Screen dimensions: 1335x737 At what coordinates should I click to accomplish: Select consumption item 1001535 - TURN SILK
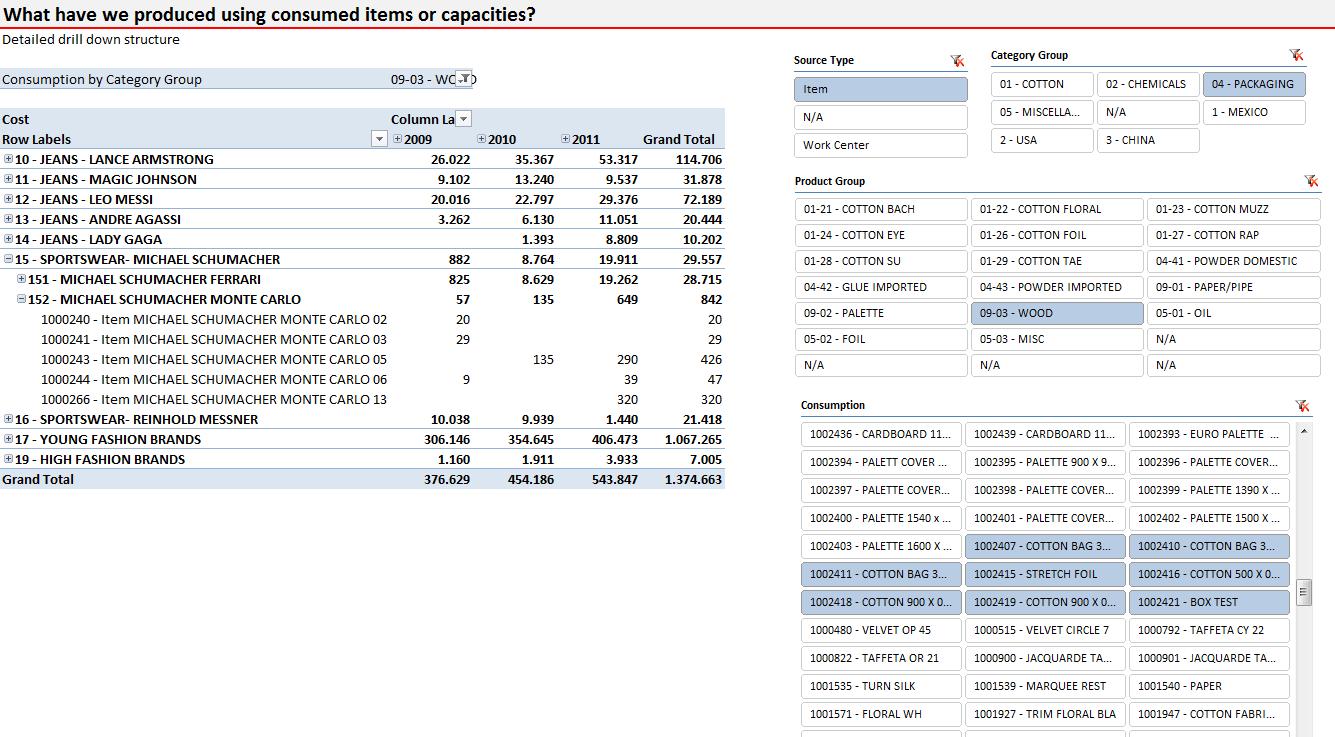point(881,686)
